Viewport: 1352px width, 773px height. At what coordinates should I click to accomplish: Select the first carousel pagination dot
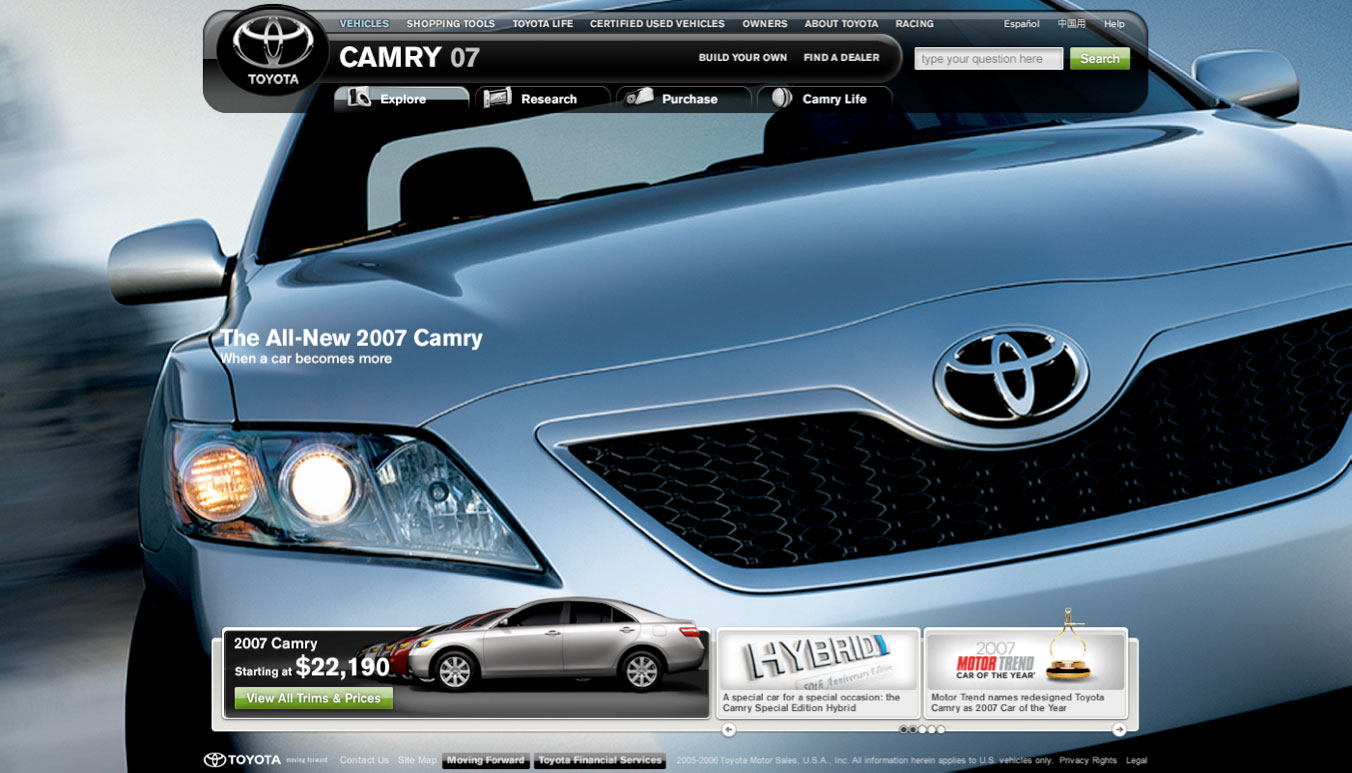903,730
